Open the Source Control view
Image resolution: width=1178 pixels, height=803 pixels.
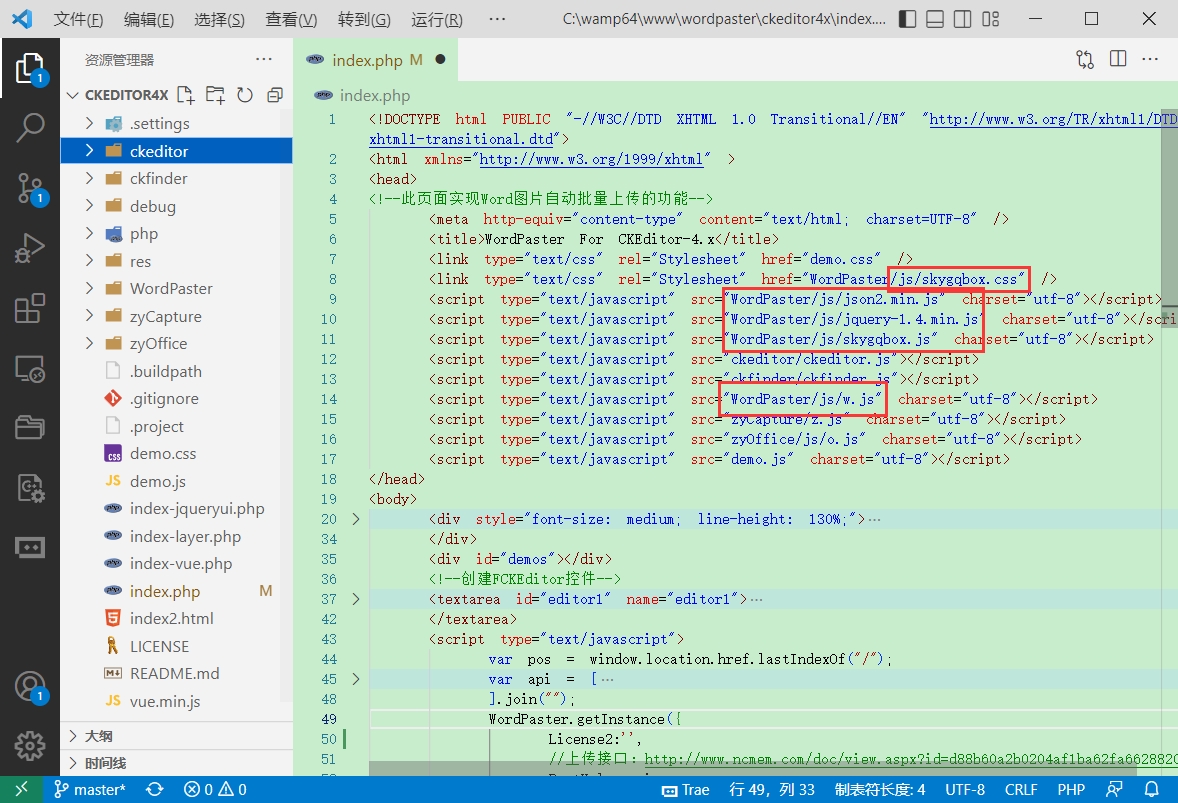[x=30, y=187]
